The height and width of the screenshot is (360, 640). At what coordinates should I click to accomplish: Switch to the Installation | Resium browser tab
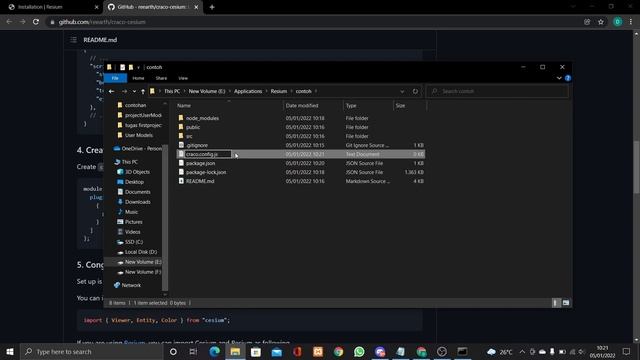click(x=53, y=7)
